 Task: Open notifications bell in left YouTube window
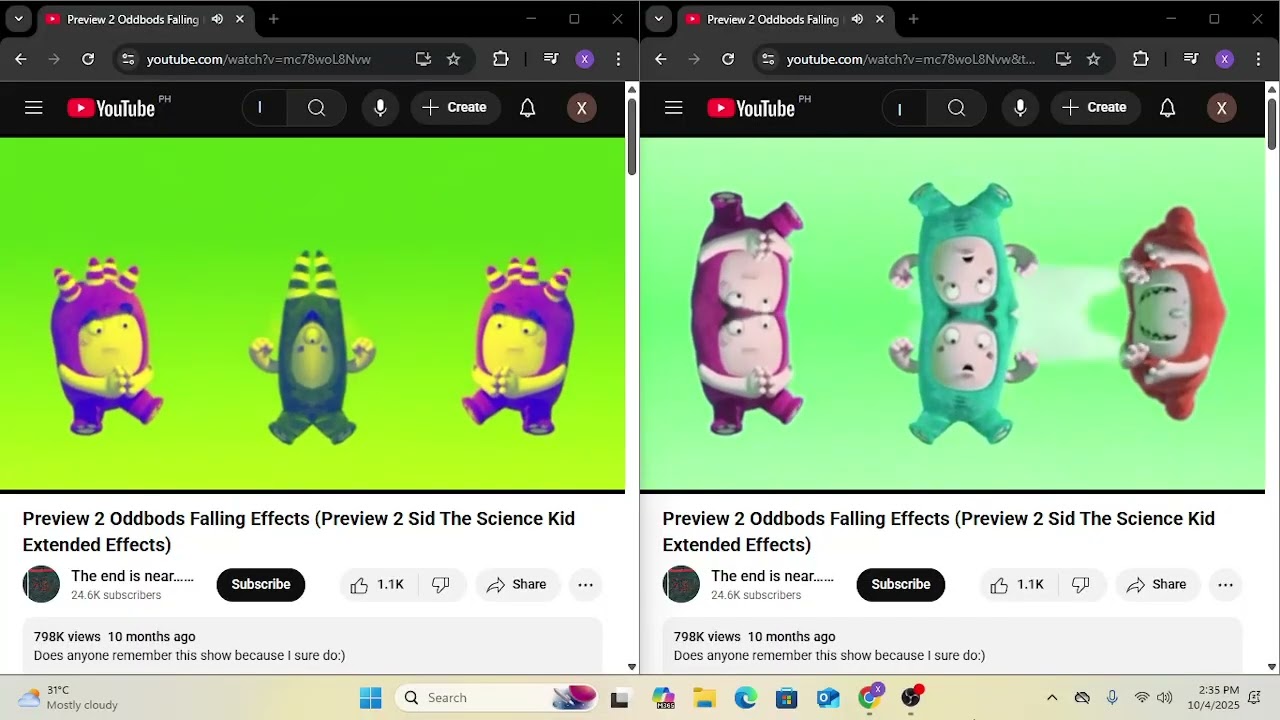pyautogui.click(x=527, y=108)
